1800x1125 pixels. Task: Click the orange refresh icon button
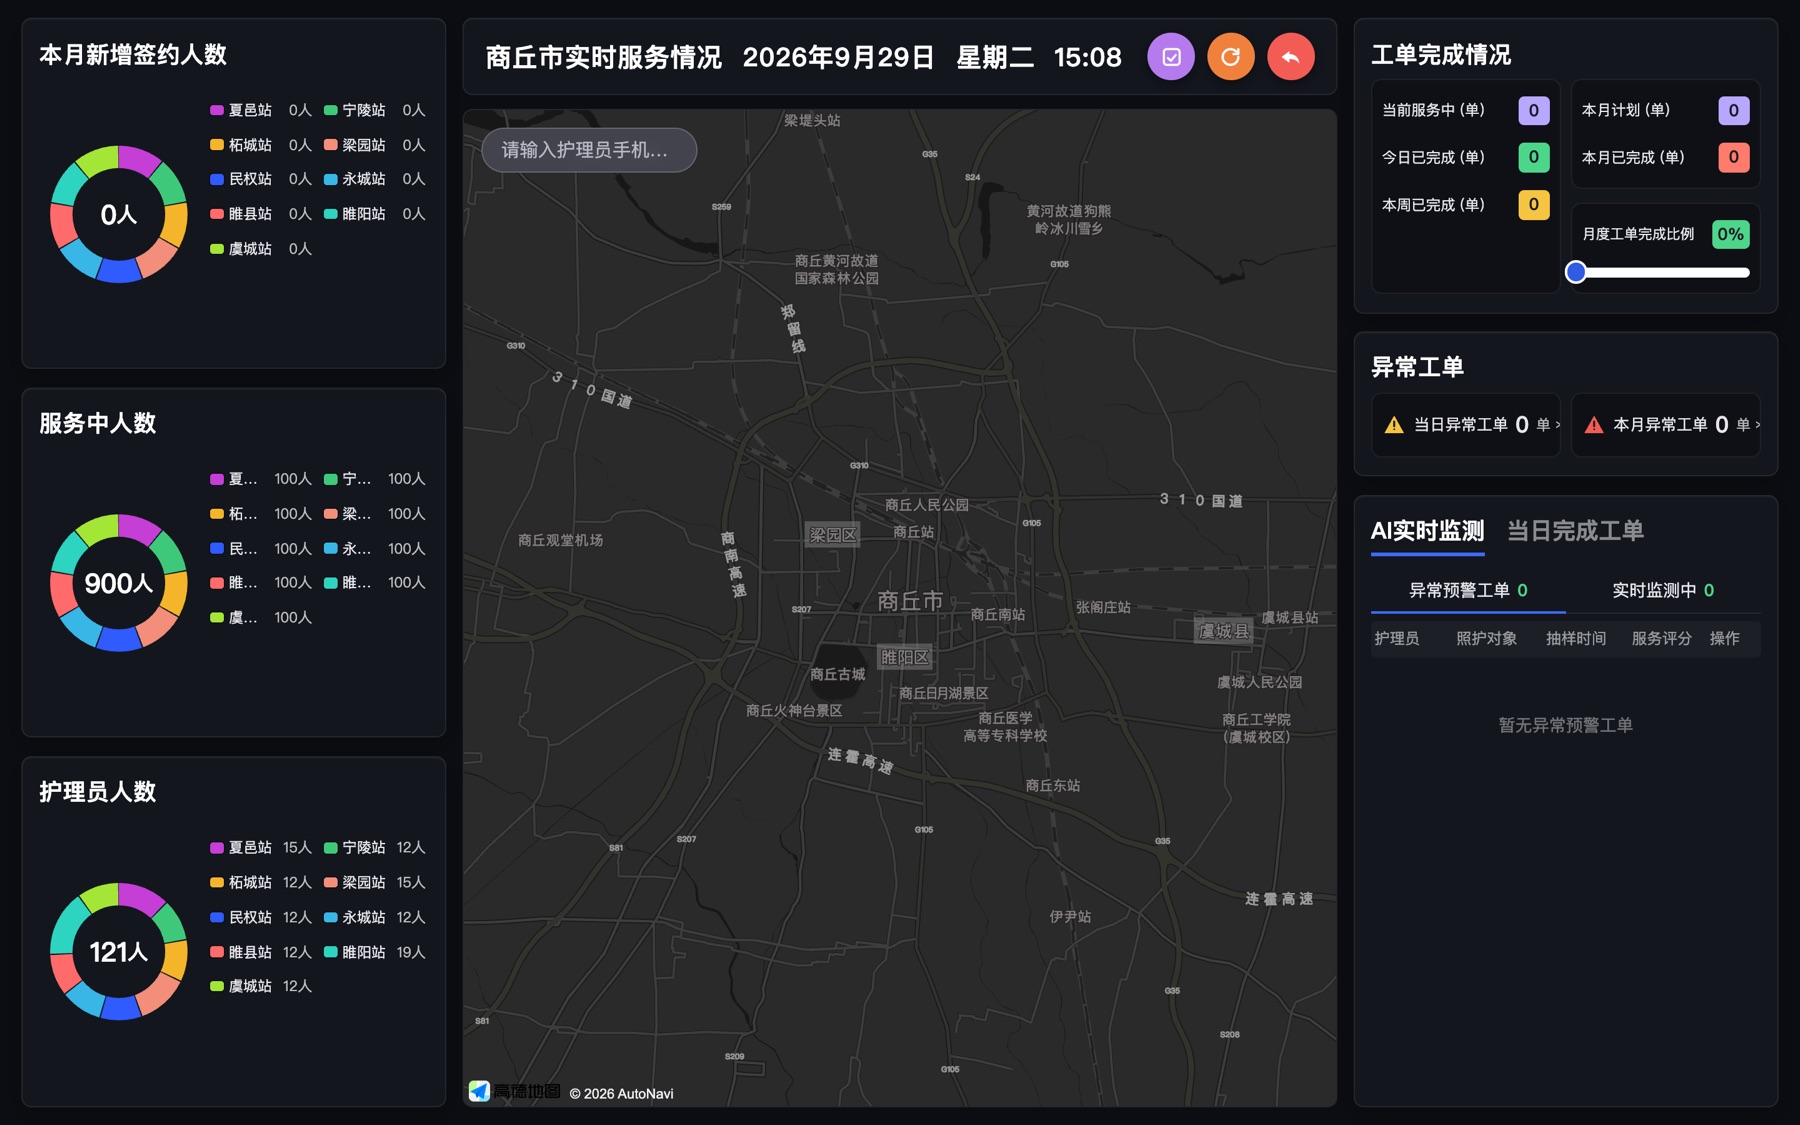[x=1231, y=57]
